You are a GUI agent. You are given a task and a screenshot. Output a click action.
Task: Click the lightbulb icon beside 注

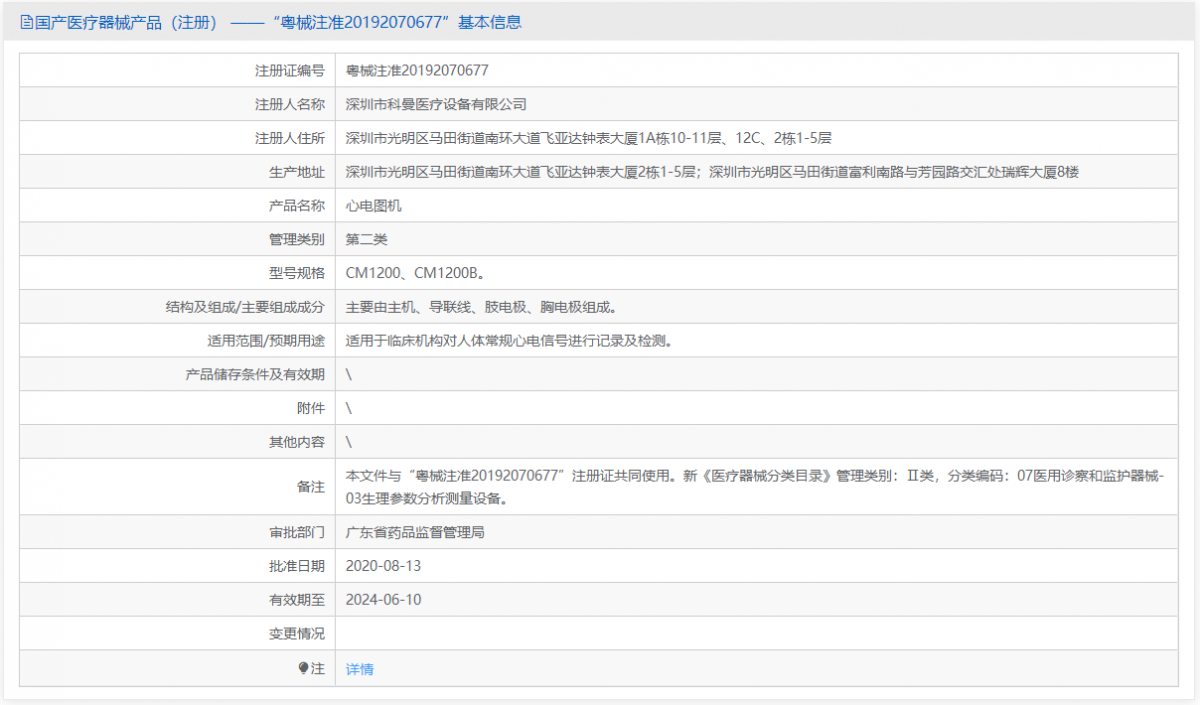pos(304,668)
